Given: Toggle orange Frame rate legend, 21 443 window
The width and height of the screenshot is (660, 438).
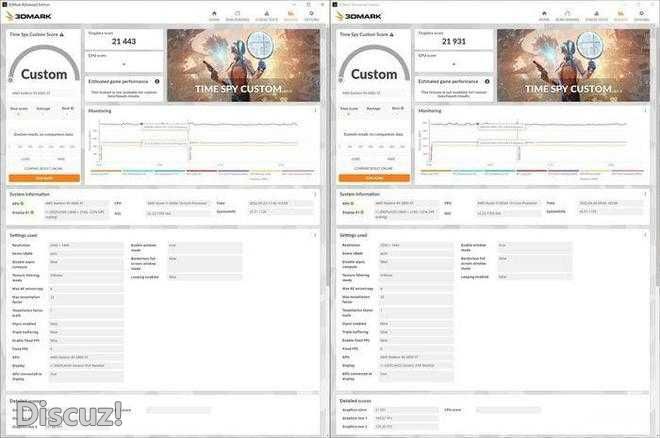Looking at the screenshot, I should (106, 173).
